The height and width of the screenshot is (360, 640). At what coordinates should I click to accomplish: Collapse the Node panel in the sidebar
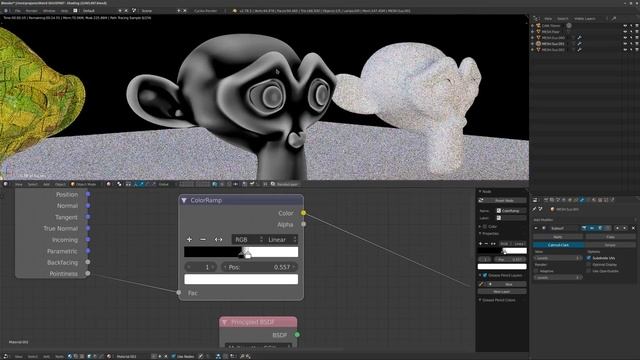point(480,191)
